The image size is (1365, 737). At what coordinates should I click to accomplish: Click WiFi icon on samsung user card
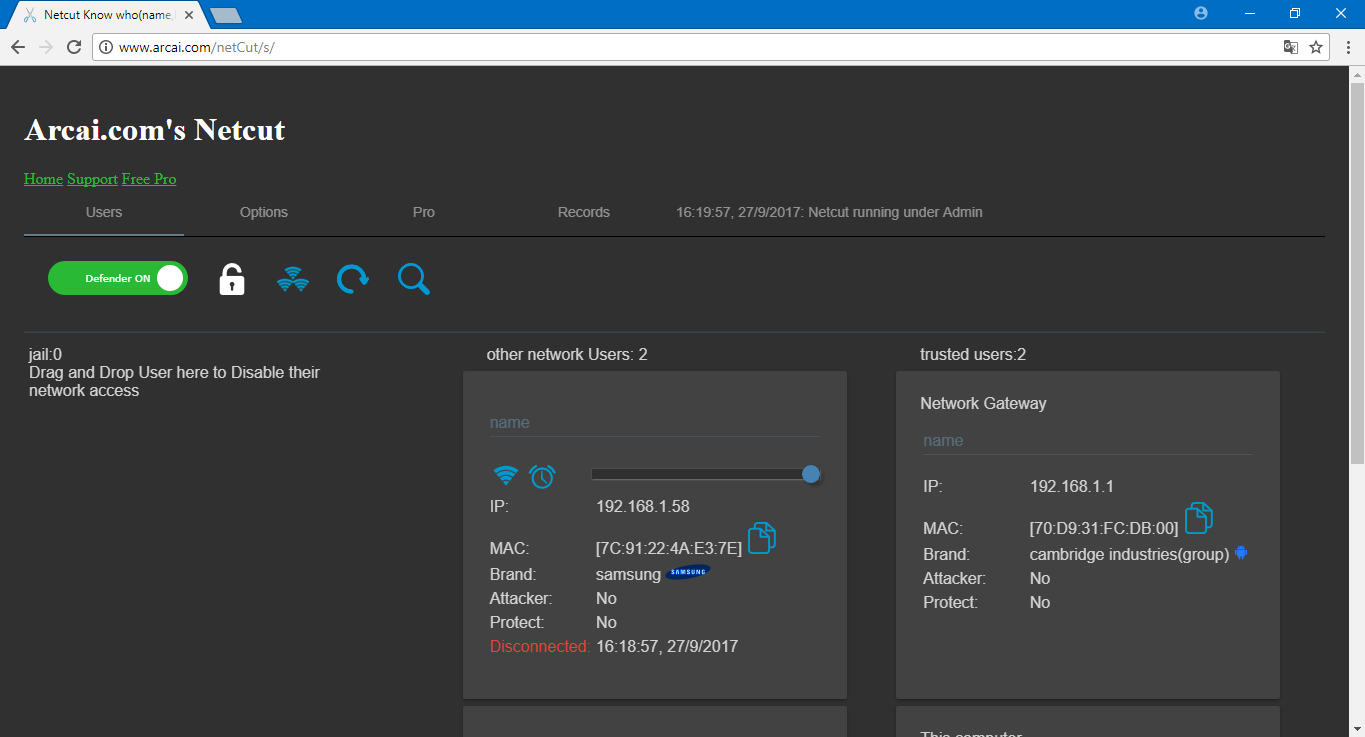point(506,475)
